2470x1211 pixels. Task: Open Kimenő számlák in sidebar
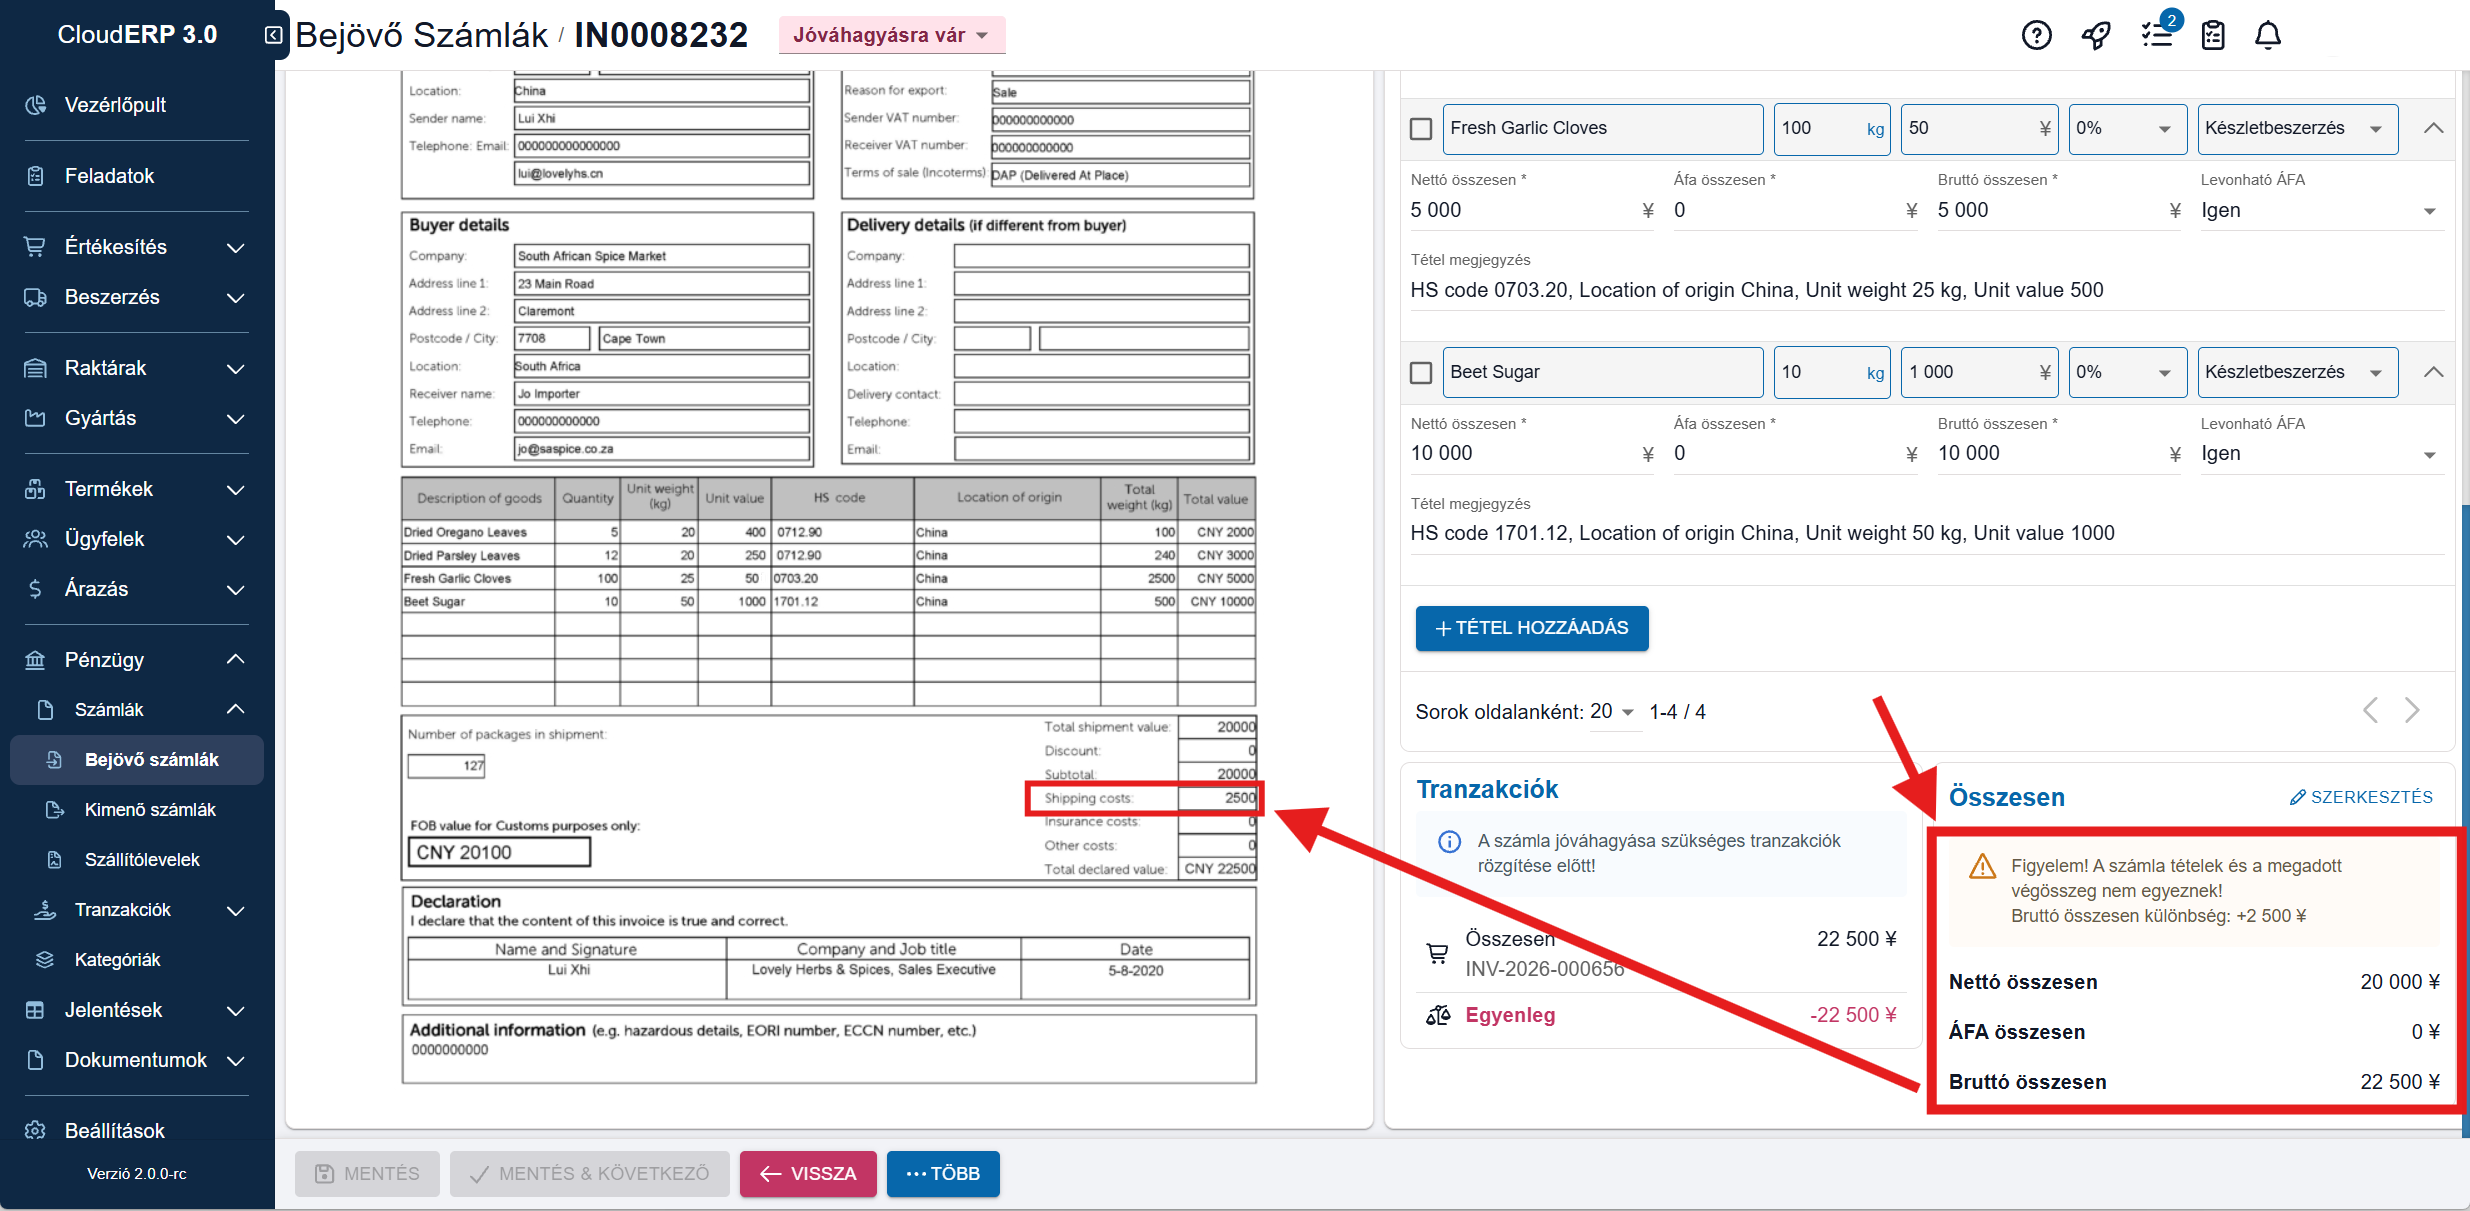[150, 810]
